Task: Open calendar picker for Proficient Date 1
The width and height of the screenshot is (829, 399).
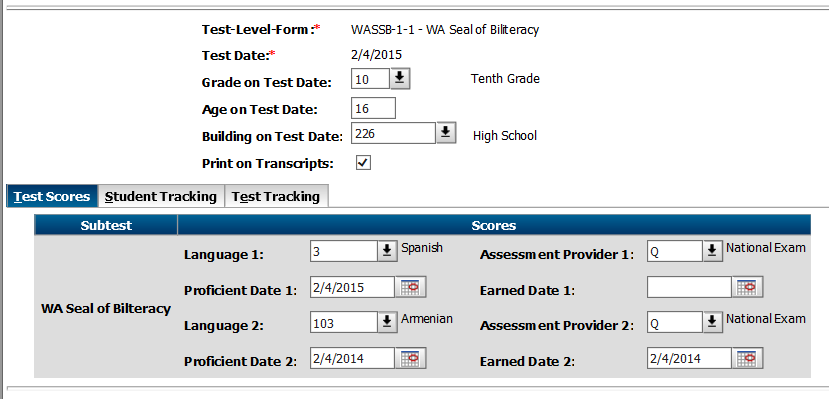Action: pos(410,287)
